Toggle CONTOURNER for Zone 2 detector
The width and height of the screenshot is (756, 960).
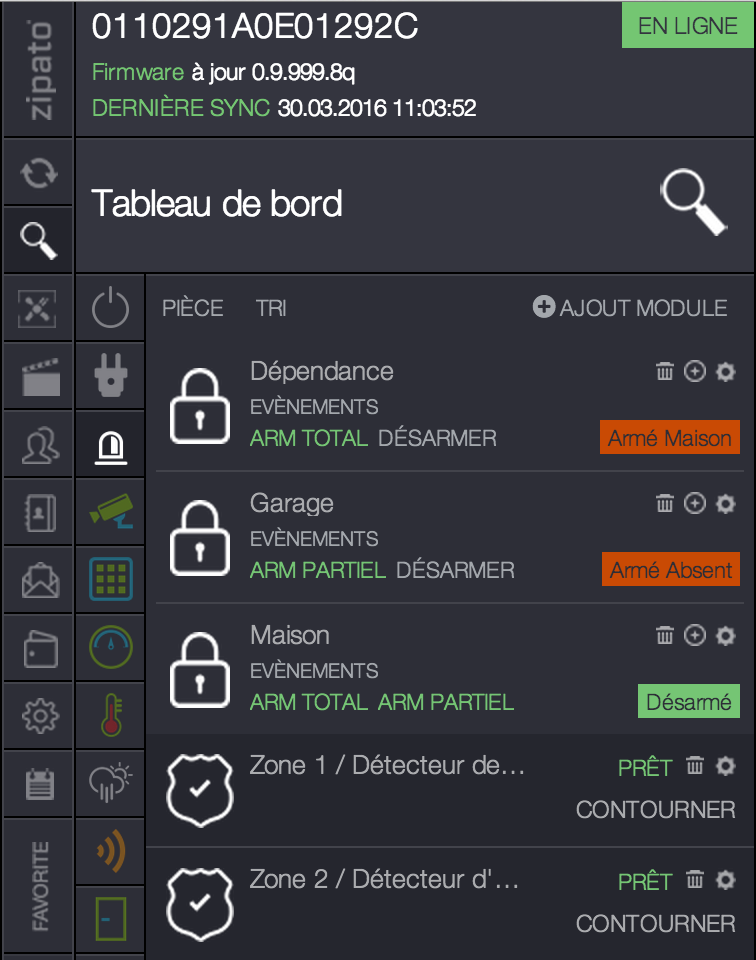click(655, 923)
